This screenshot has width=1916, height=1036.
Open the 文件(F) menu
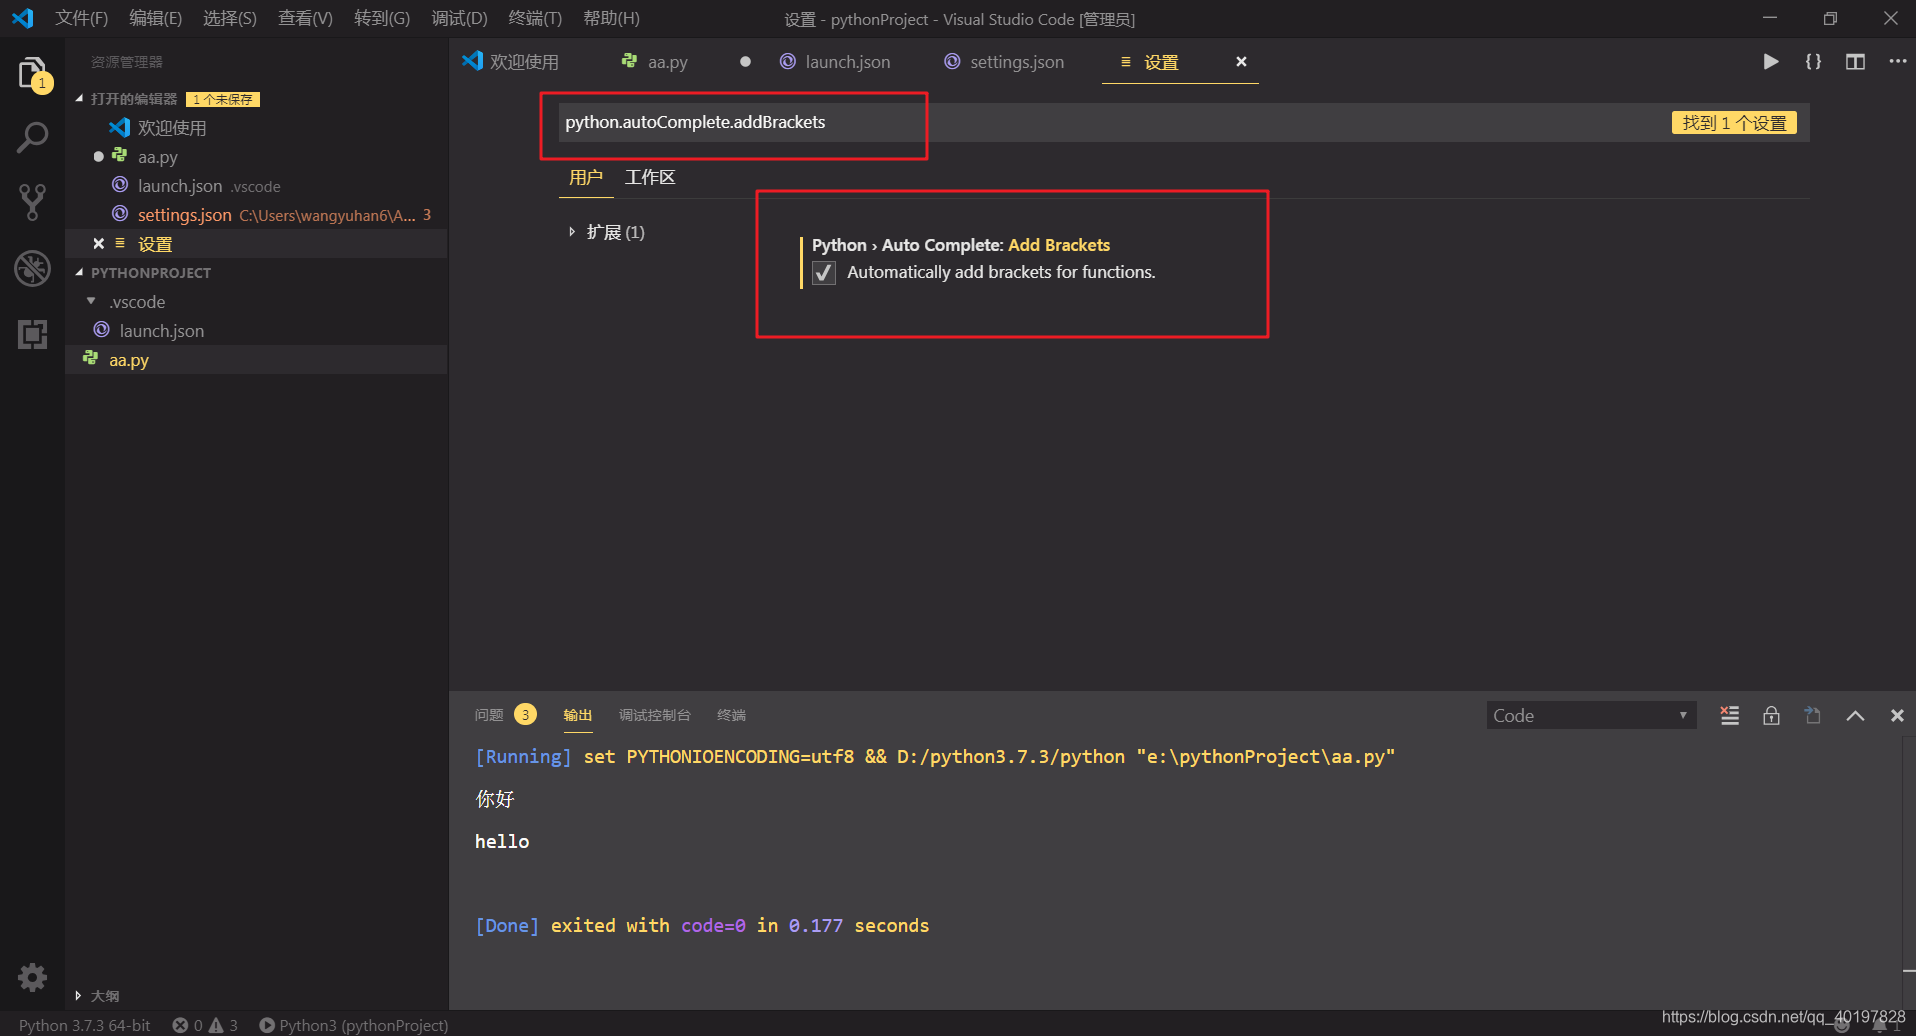(x=81, y=18)
